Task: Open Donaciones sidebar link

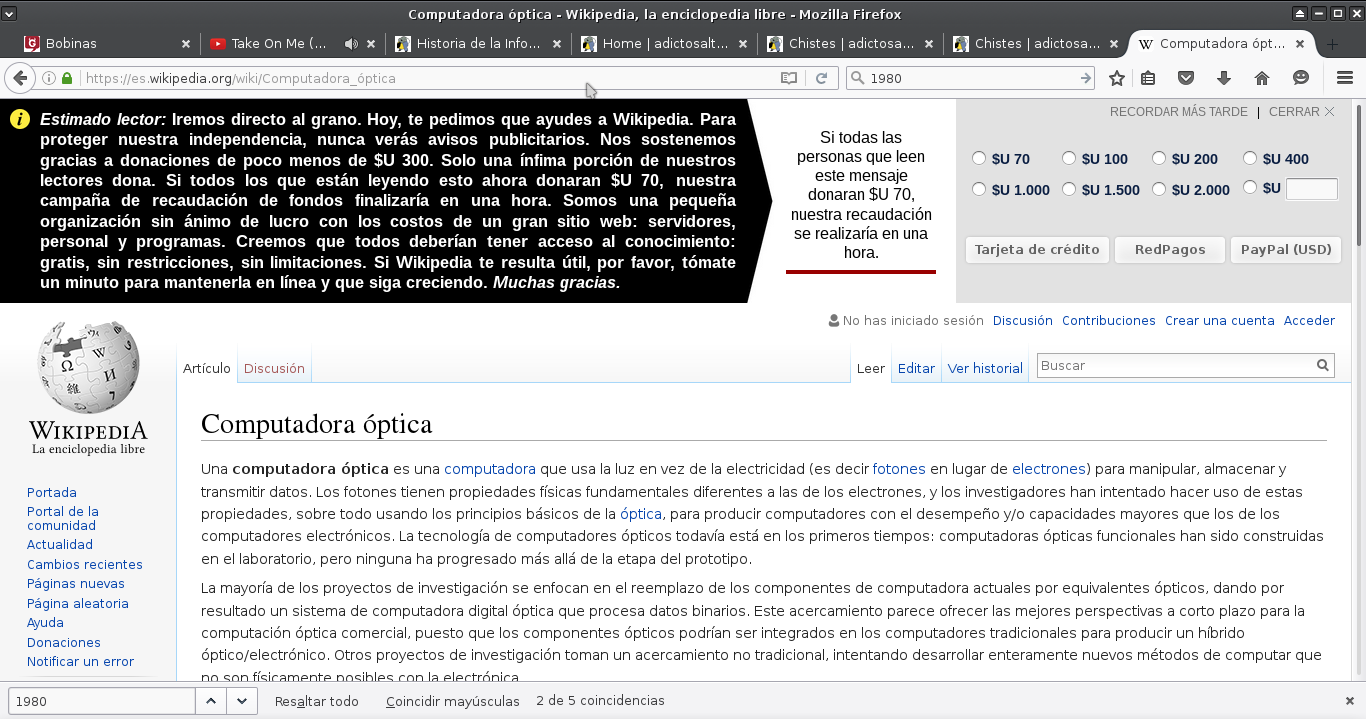Action: pos(64,642)
